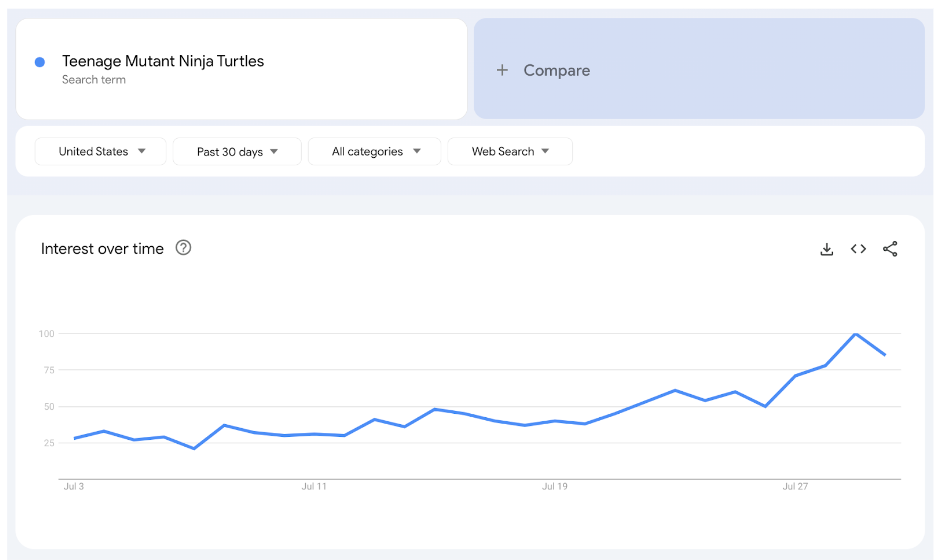Click the 100 value on the y-axis
The height and width of the screenshot is (560, 937).
click(x=46, y=333)
